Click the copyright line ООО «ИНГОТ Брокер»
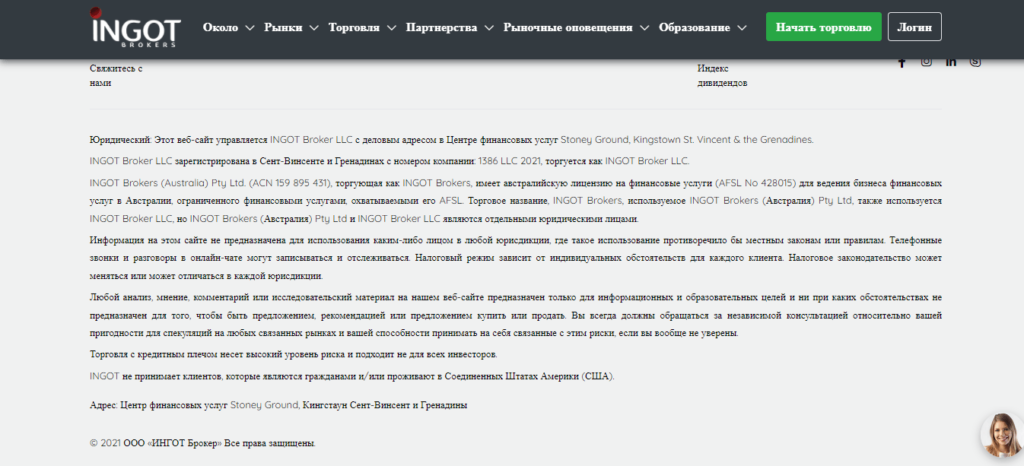 [x=202, y=443]
